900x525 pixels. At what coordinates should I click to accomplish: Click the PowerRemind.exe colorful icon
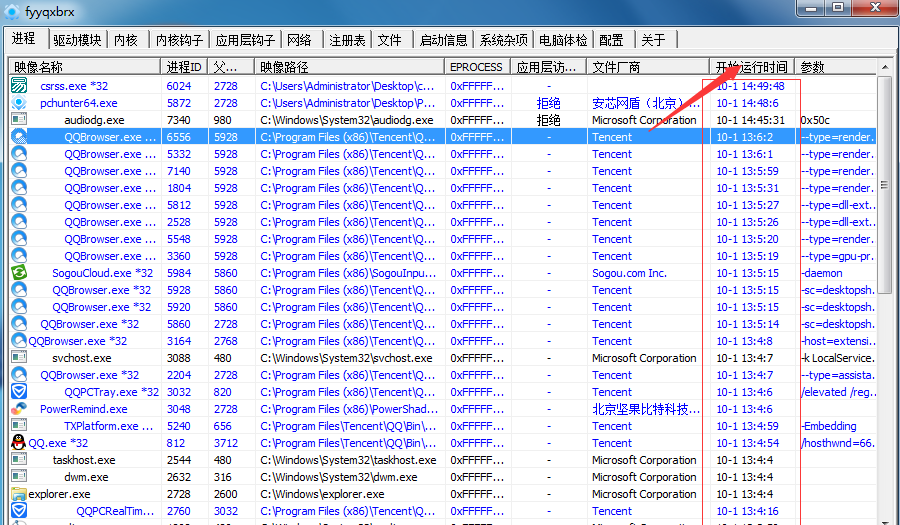[x=18, y=409]
